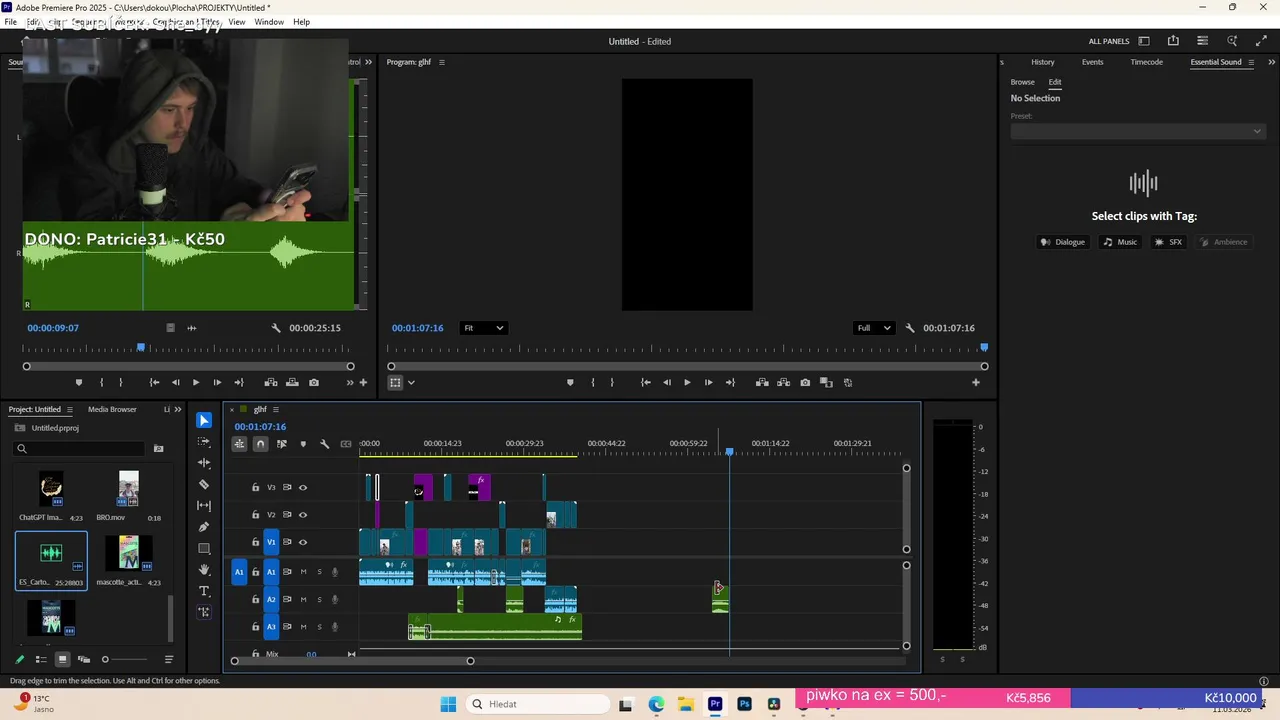Open the dropdown arrow beside the safe margins button
This screenshot has width=1280, height=720.
coord(411,382)
